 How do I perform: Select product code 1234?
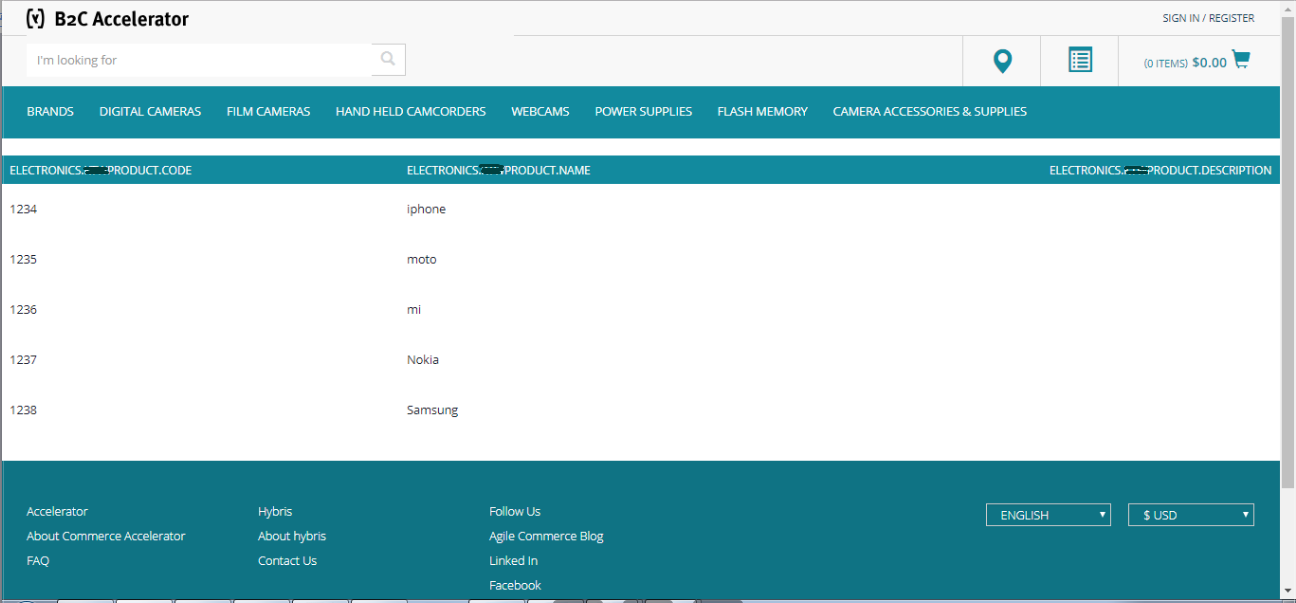point(23,209)
